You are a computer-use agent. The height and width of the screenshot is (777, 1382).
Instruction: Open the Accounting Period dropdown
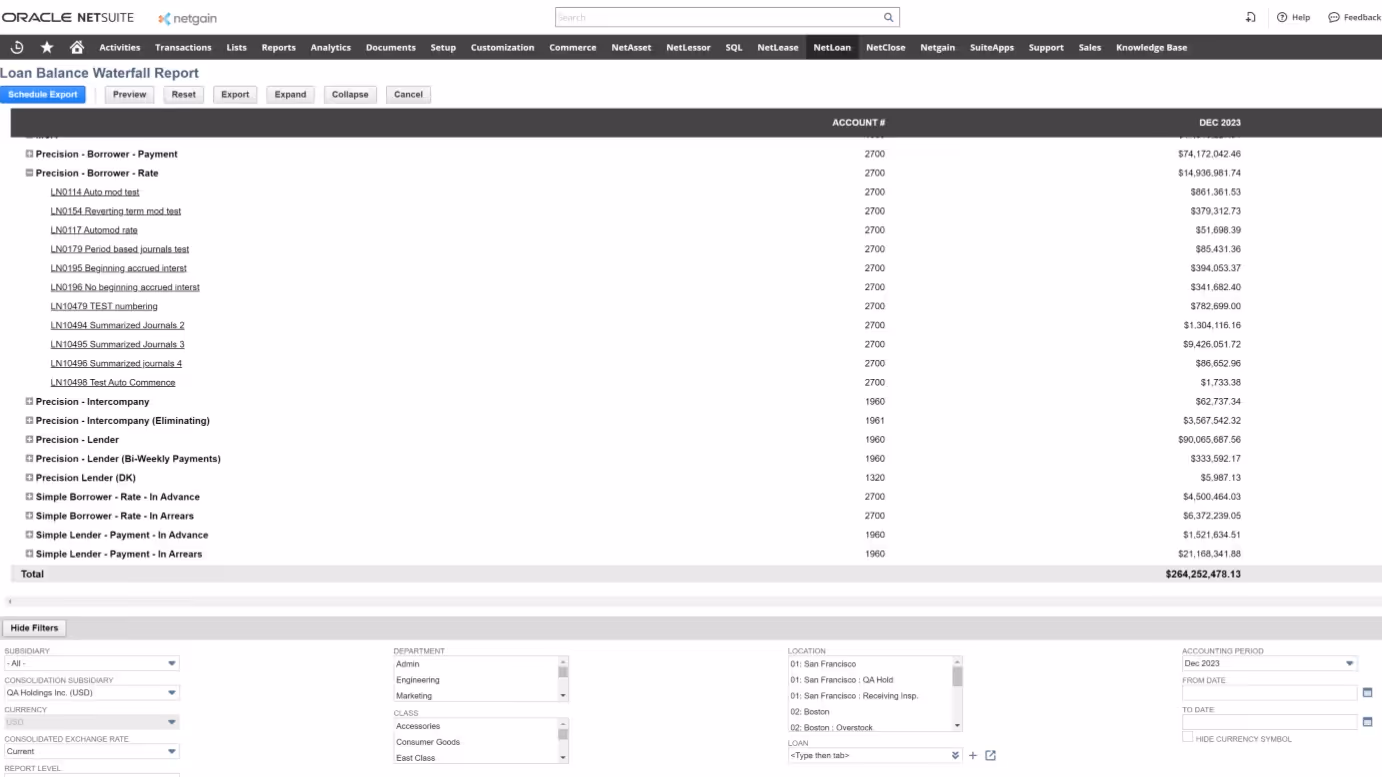(1347, 663)
